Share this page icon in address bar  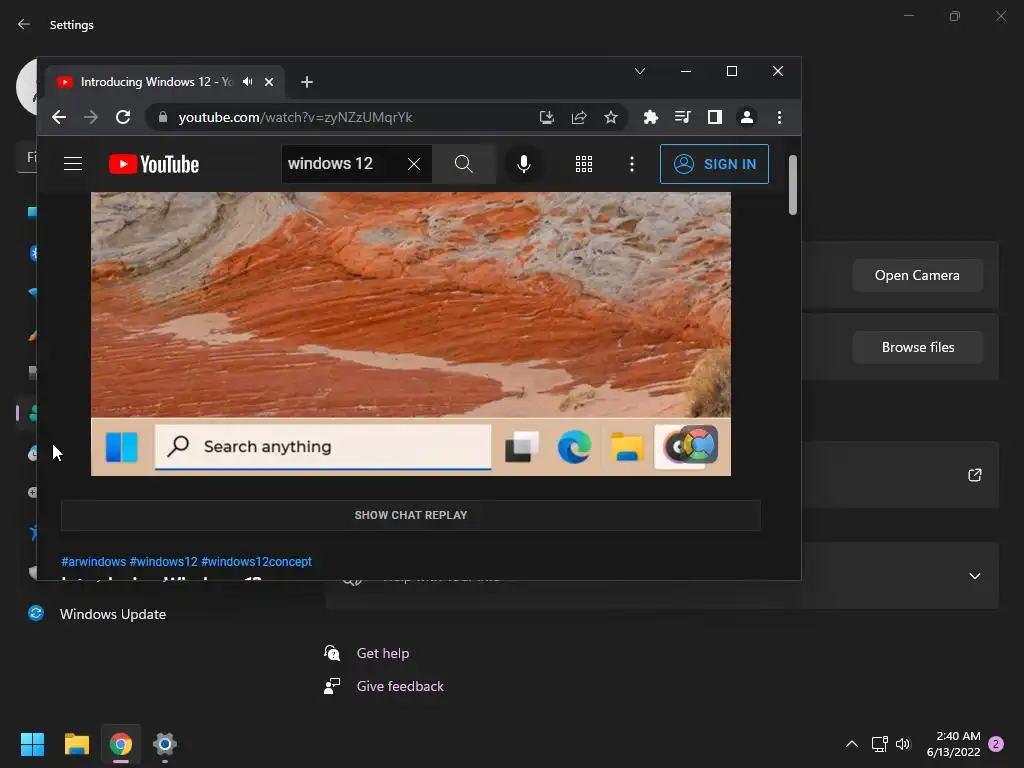coord(579,118)
